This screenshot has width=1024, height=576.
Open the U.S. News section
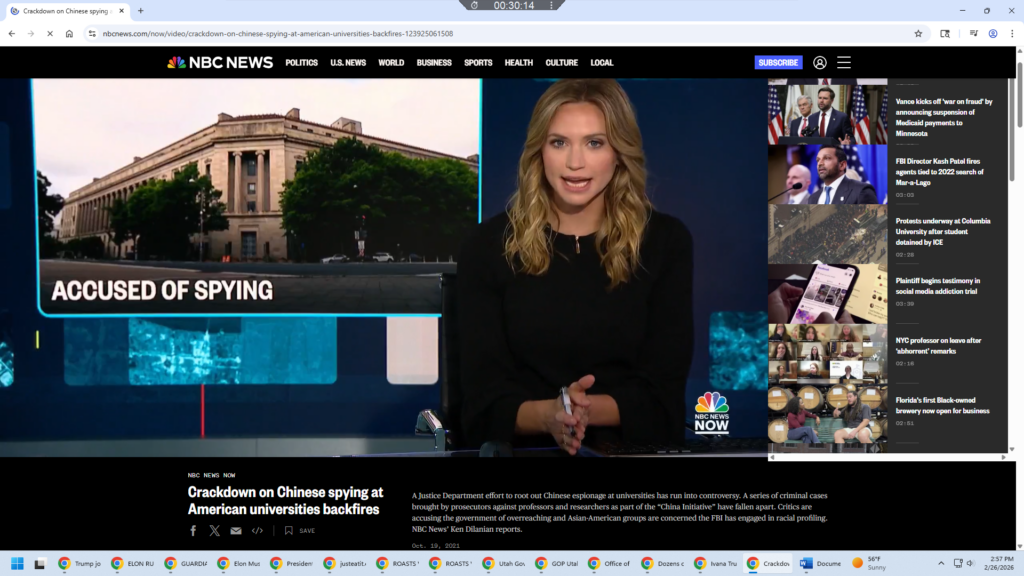pos(348,62)
